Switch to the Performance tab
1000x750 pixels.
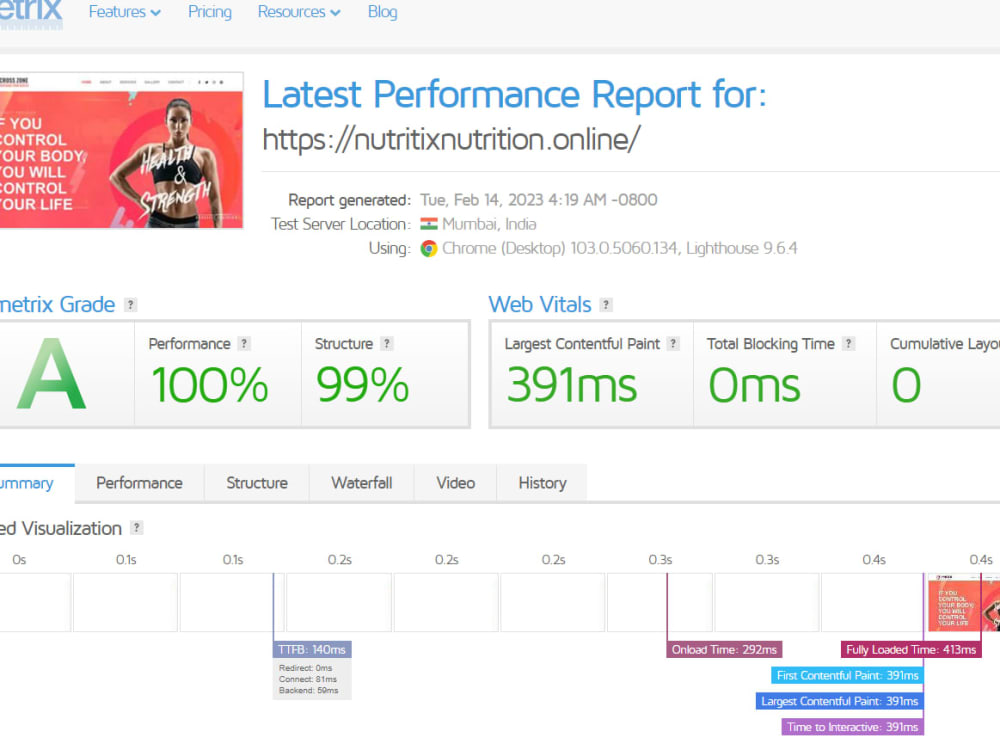(140, 483)
